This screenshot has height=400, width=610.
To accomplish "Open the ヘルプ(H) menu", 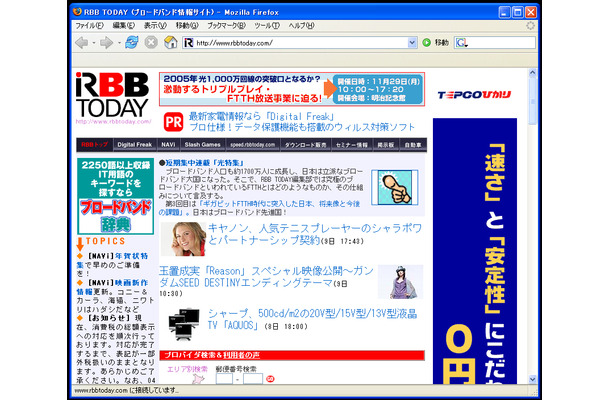I will [301, 26].
